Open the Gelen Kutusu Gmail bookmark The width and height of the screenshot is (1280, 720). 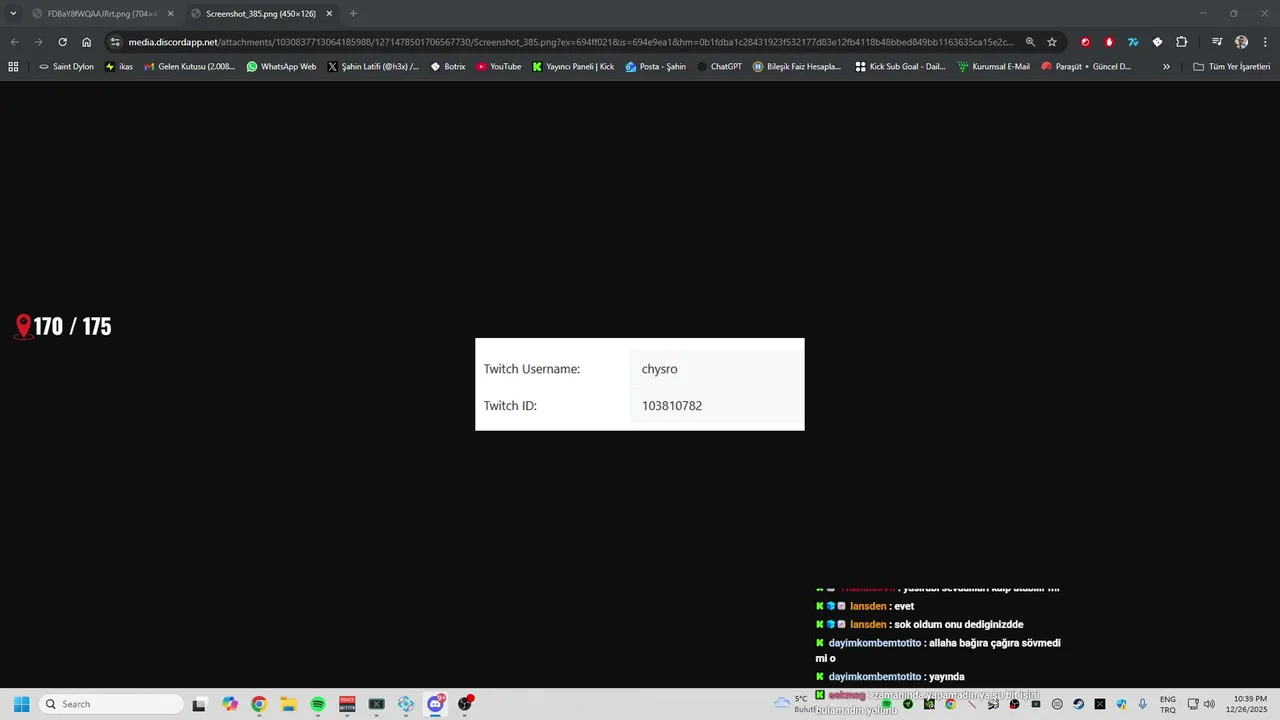tap(190, 67)
